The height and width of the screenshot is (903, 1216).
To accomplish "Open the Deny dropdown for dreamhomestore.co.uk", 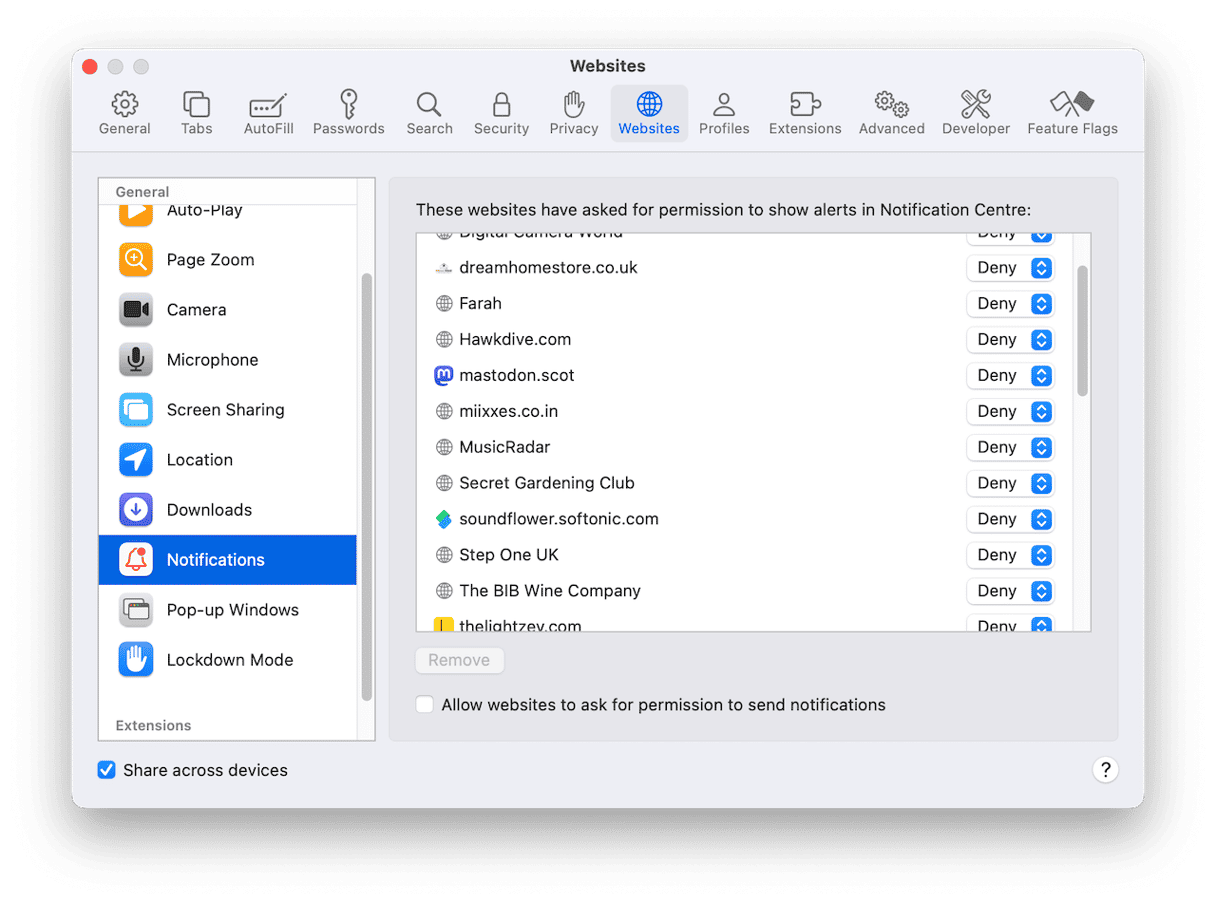I will coord(1010,268).
